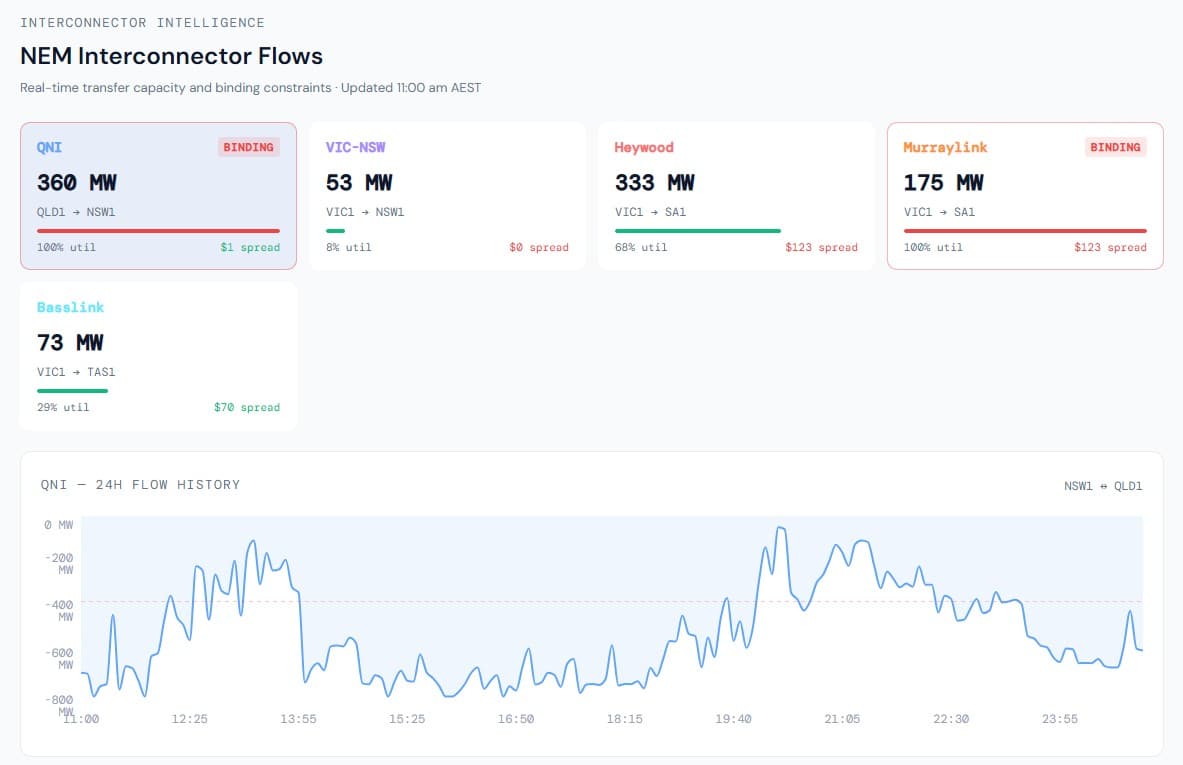Open the VIC-NSW interconnector card
Image resolution: width=1183 pixels, height=765 pixels.
click(447, 196)
